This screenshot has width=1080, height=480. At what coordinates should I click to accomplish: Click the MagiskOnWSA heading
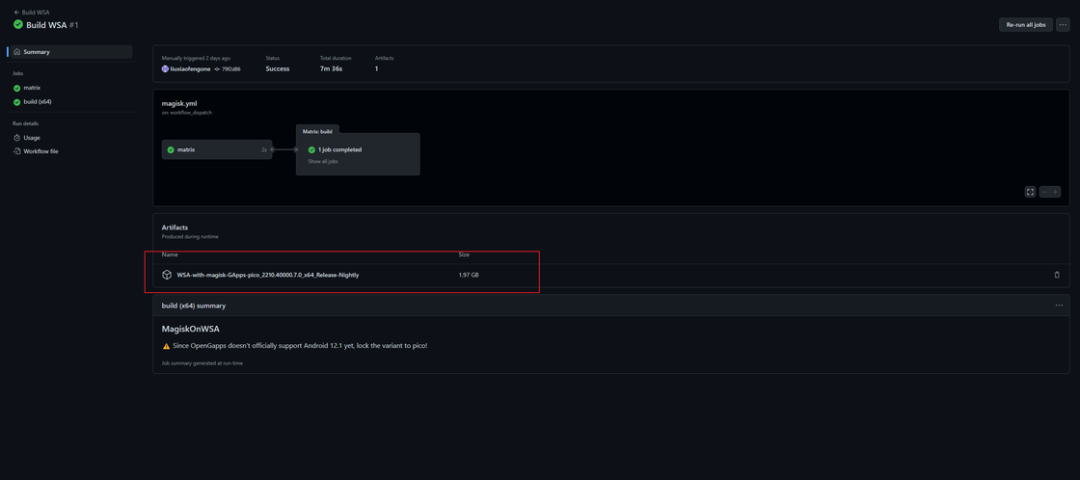[191, 329]
